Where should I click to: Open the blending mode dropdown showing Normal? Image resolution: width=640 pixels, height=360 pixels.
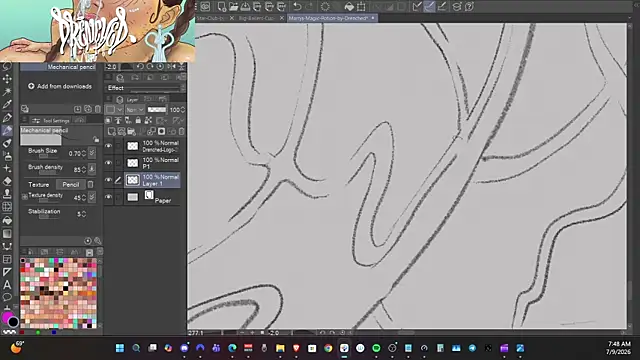click(135, 110)
